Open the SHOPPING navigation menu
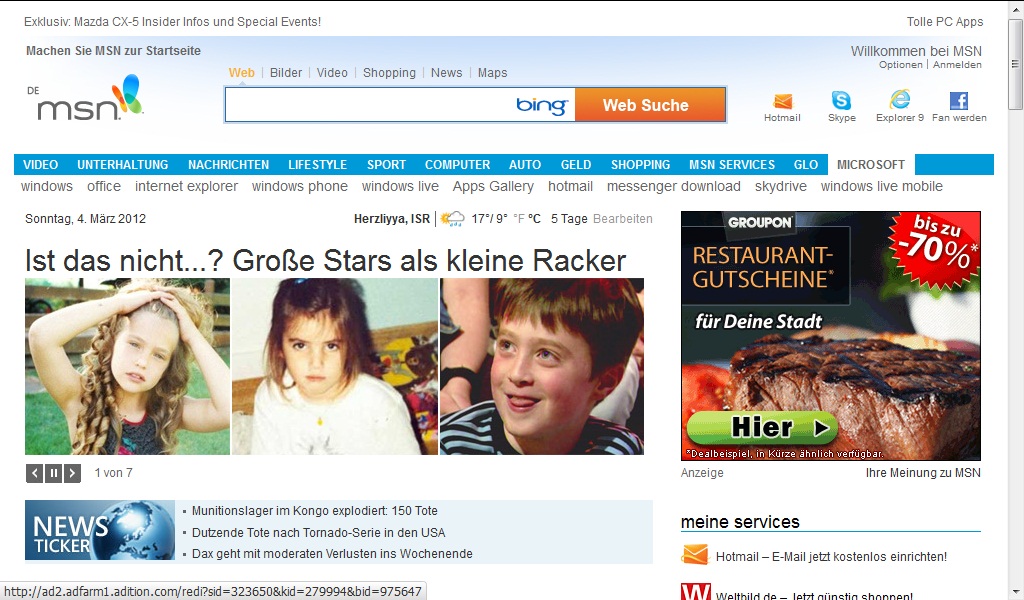This screenshot has height=600, width=1024. [x=640, y=165]
